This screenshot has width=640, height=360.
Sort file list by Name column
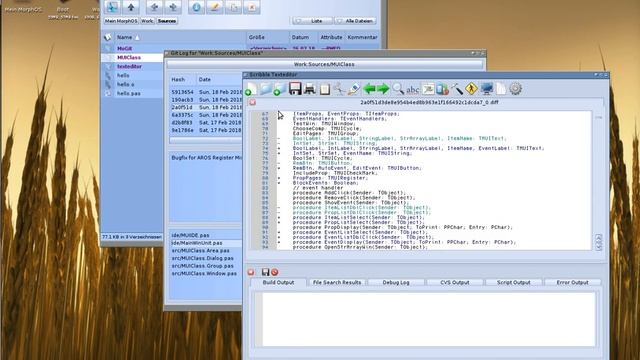tap(179, 37)
